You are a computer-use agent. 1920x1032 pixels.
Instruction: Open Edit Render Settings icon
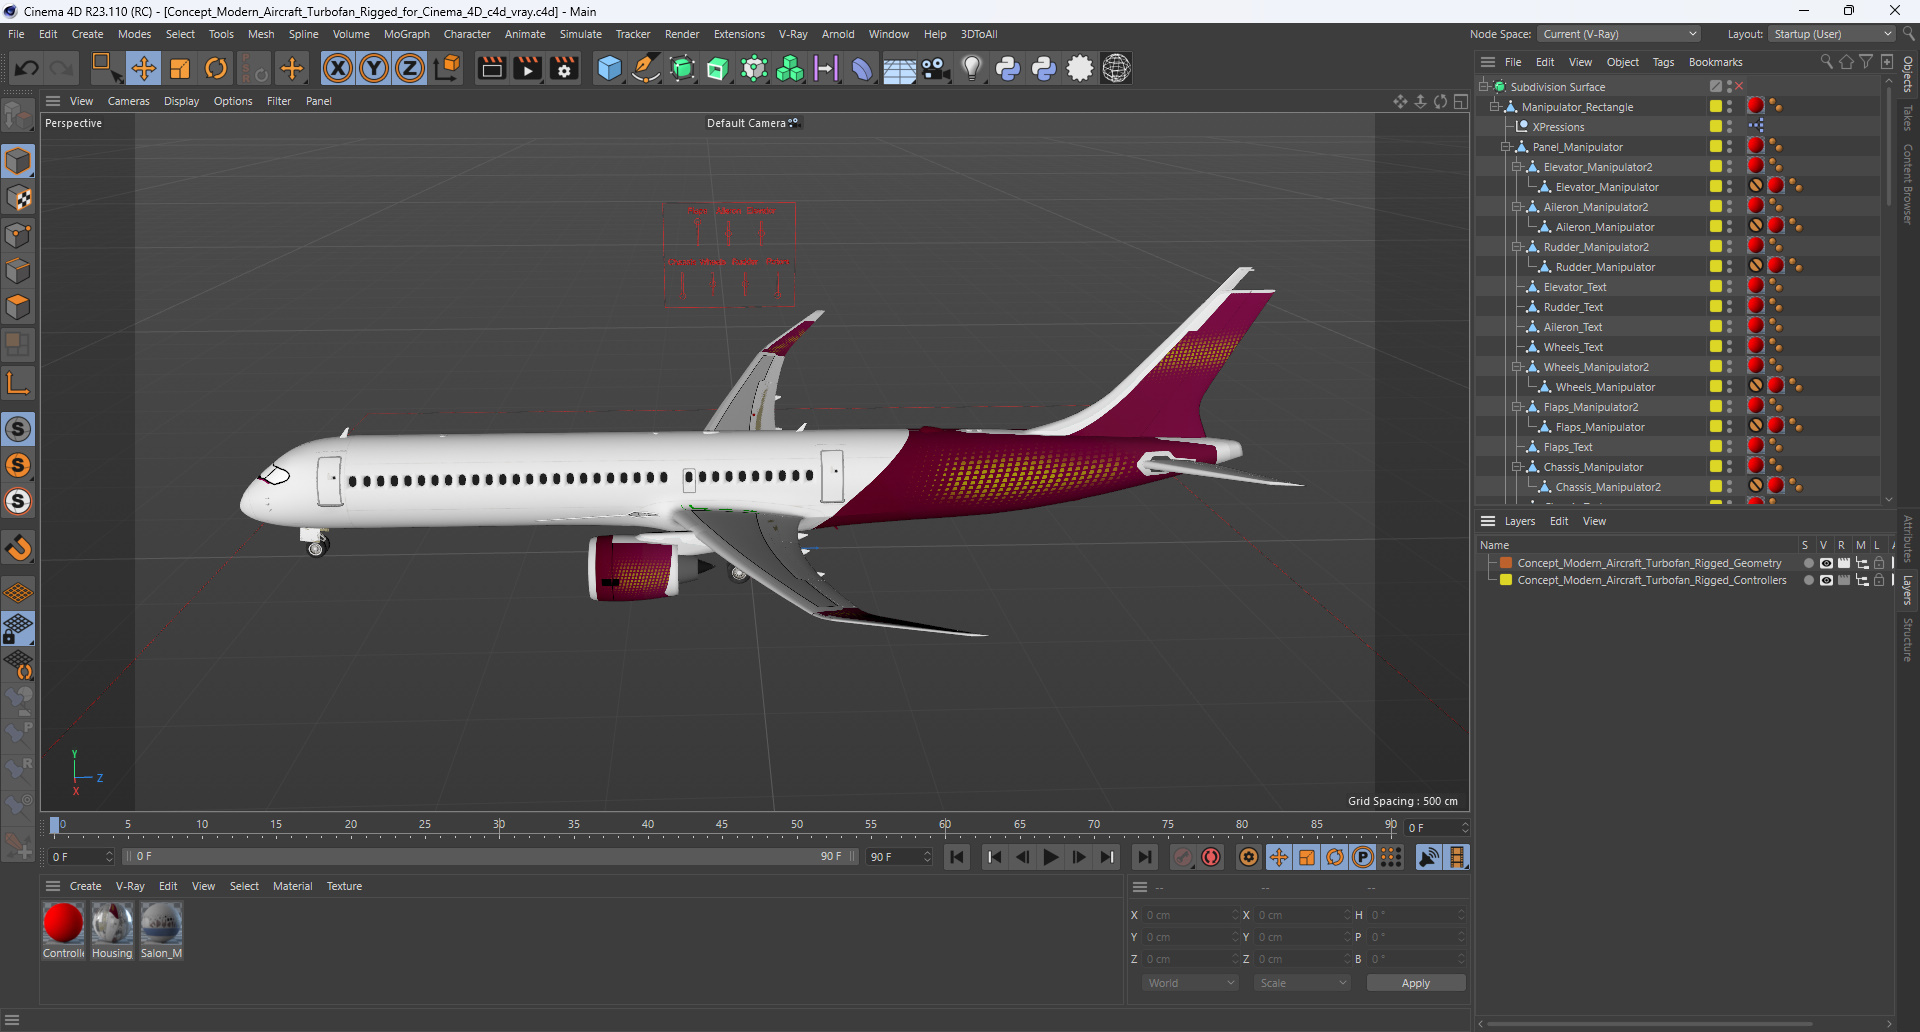pyautogui.click(x=564, y=68)
